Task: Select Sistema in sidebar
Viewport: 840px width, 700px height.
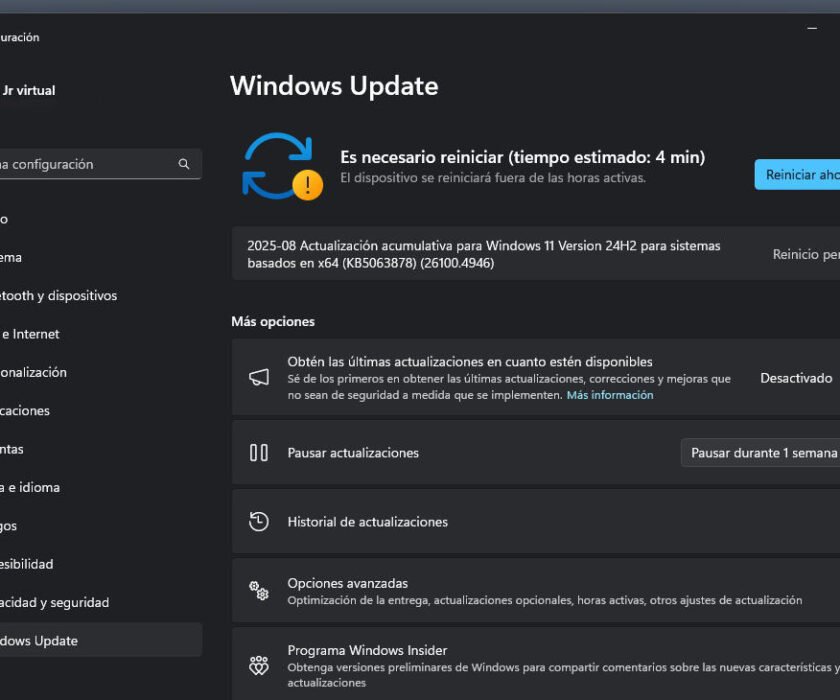Action: pyautogui.click(x=101, y=258)
